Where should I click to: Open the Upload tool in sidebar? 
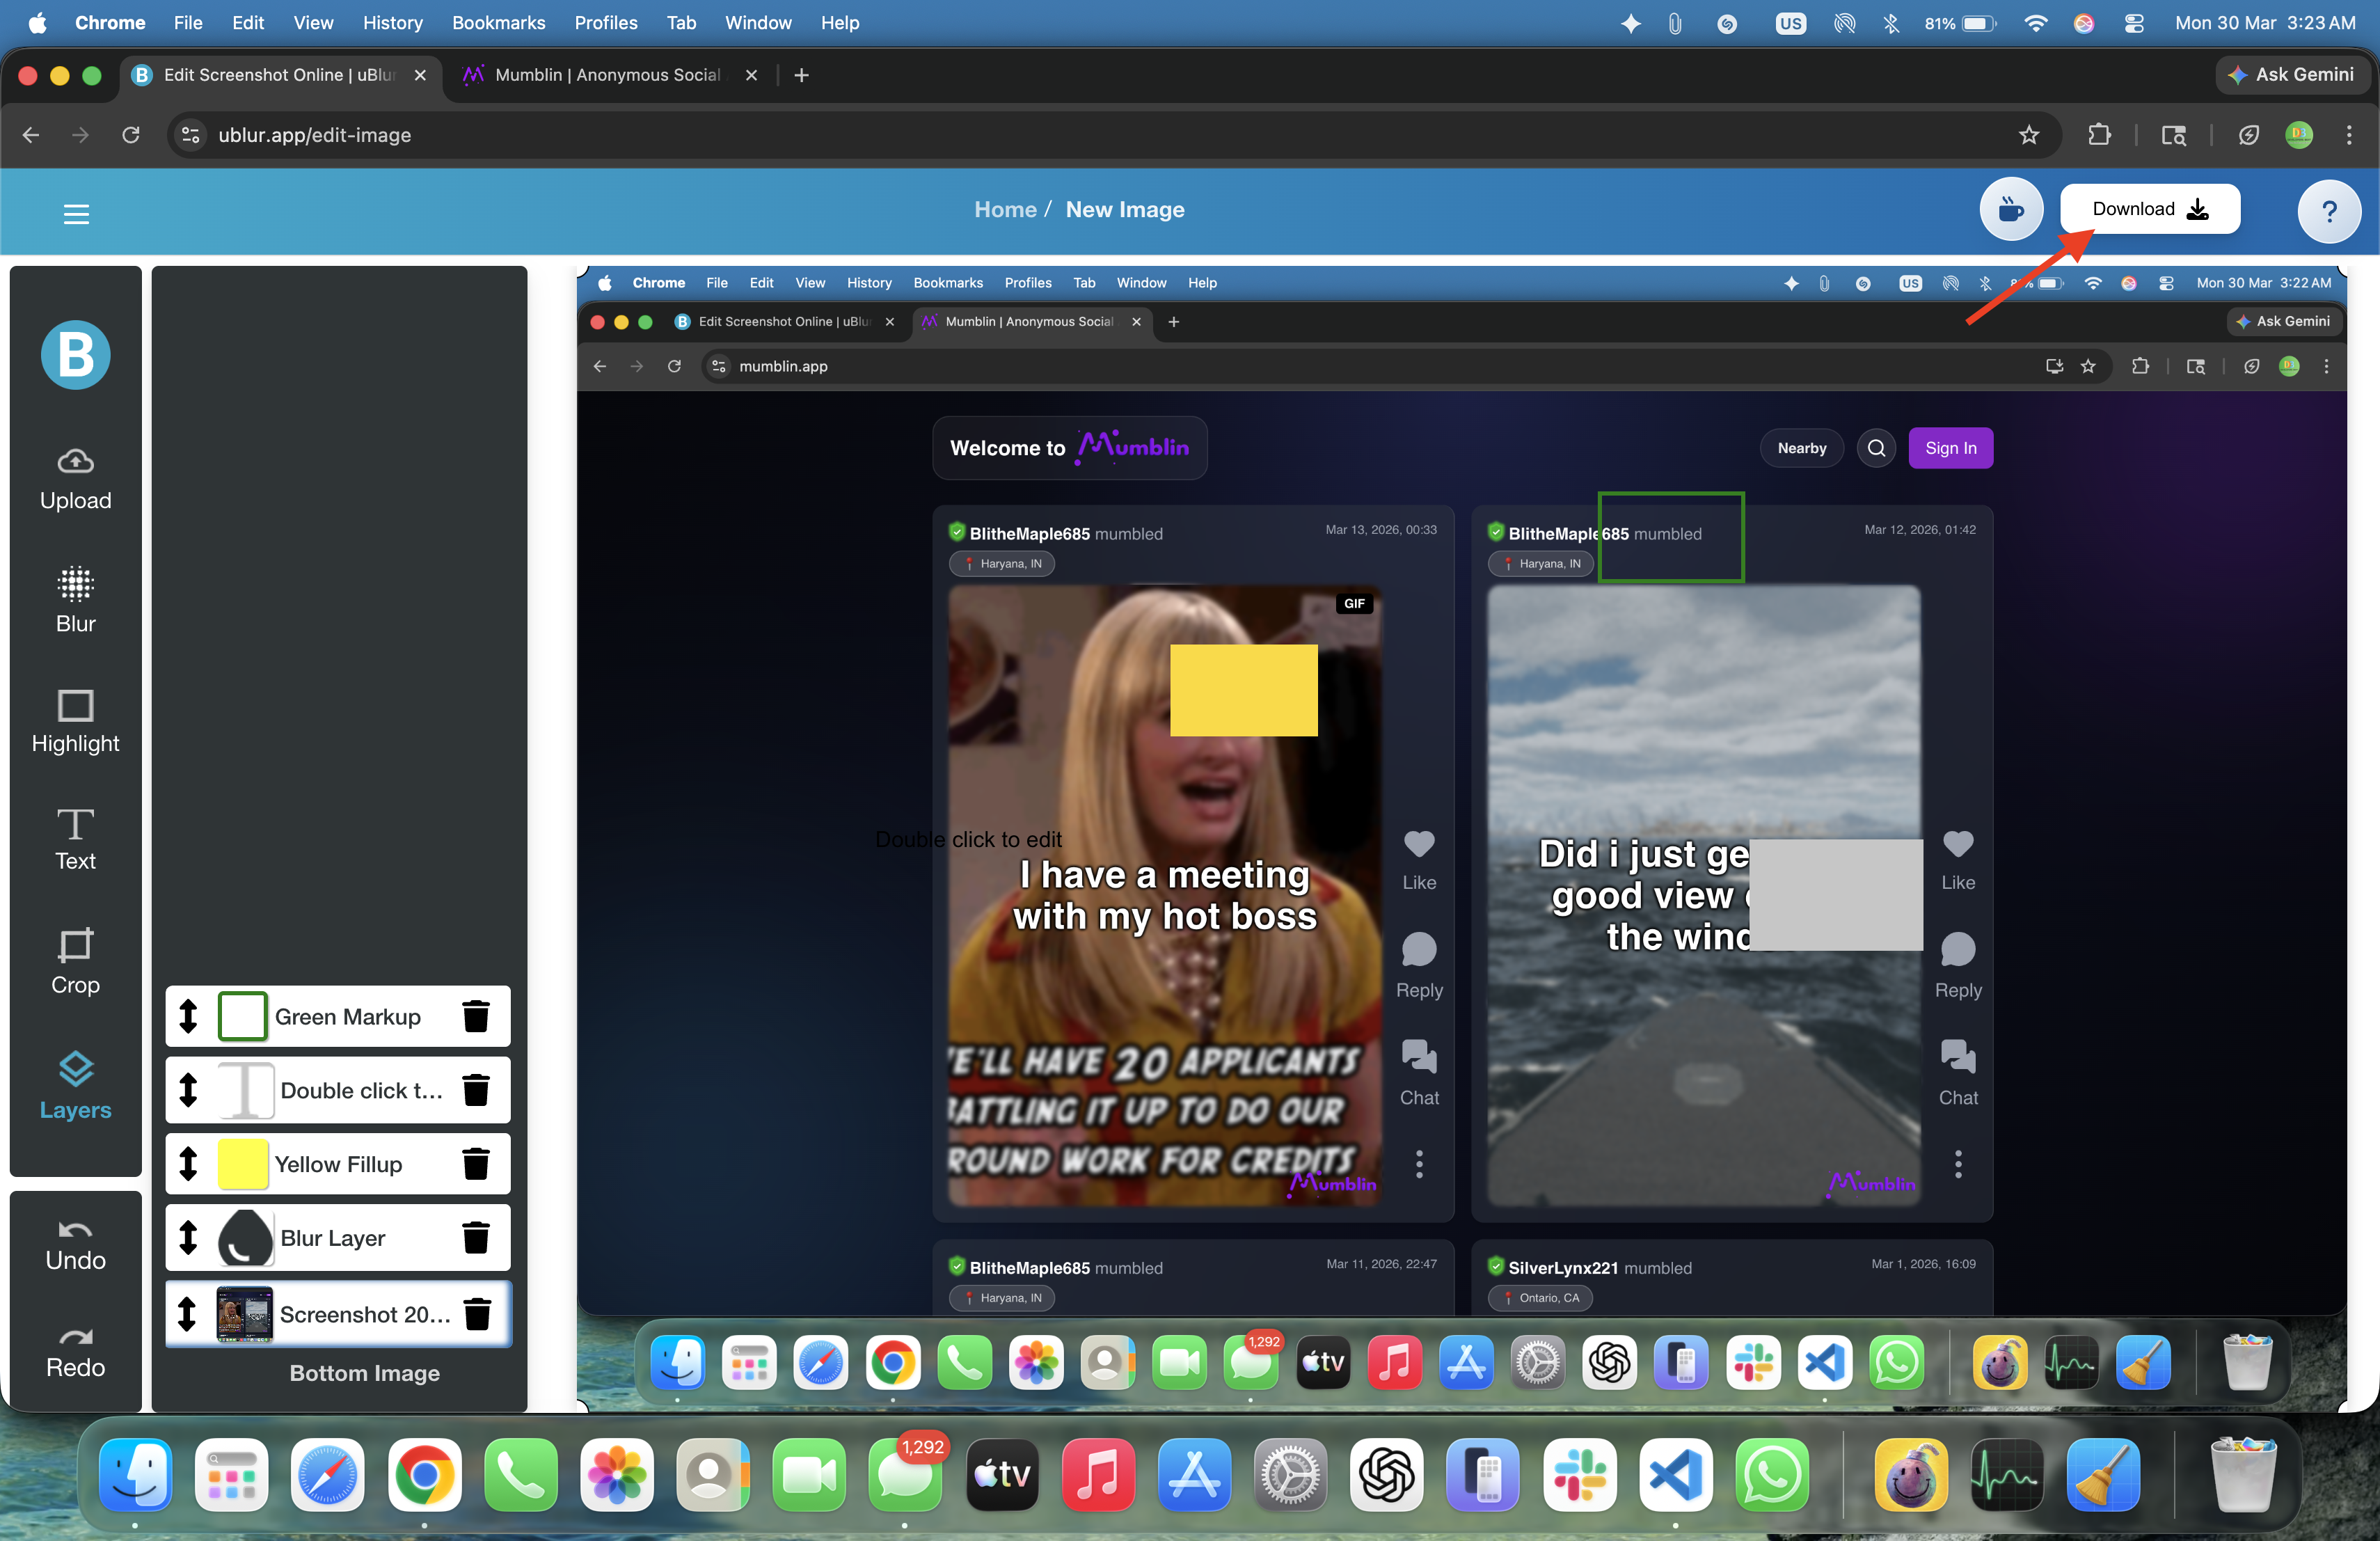75,479
